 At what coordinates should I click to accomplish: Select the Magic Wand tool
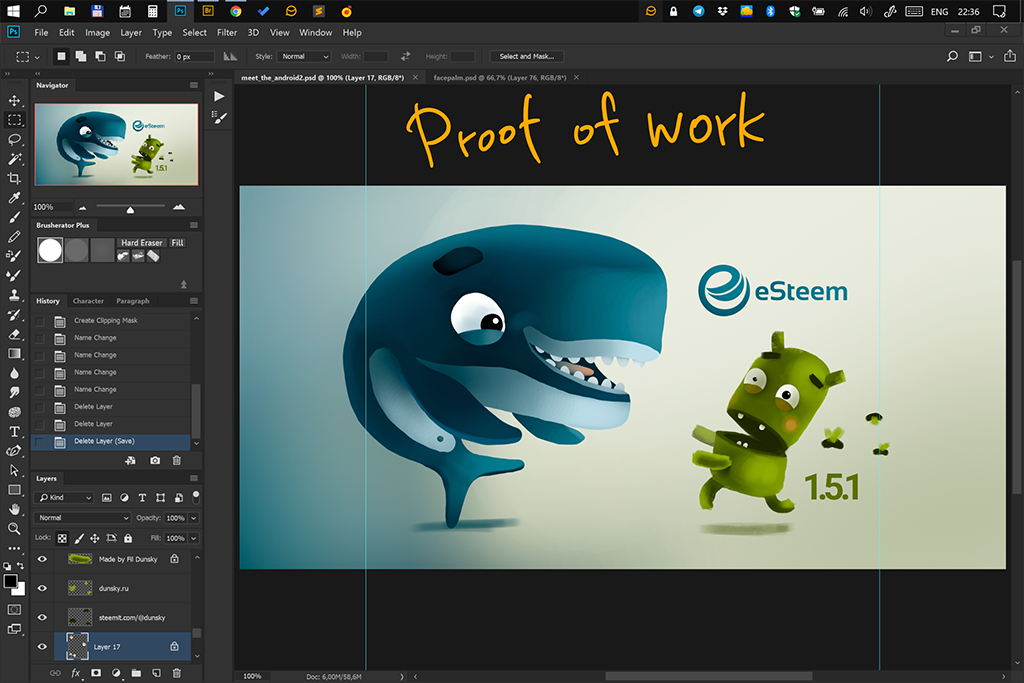tap(14, 159)
